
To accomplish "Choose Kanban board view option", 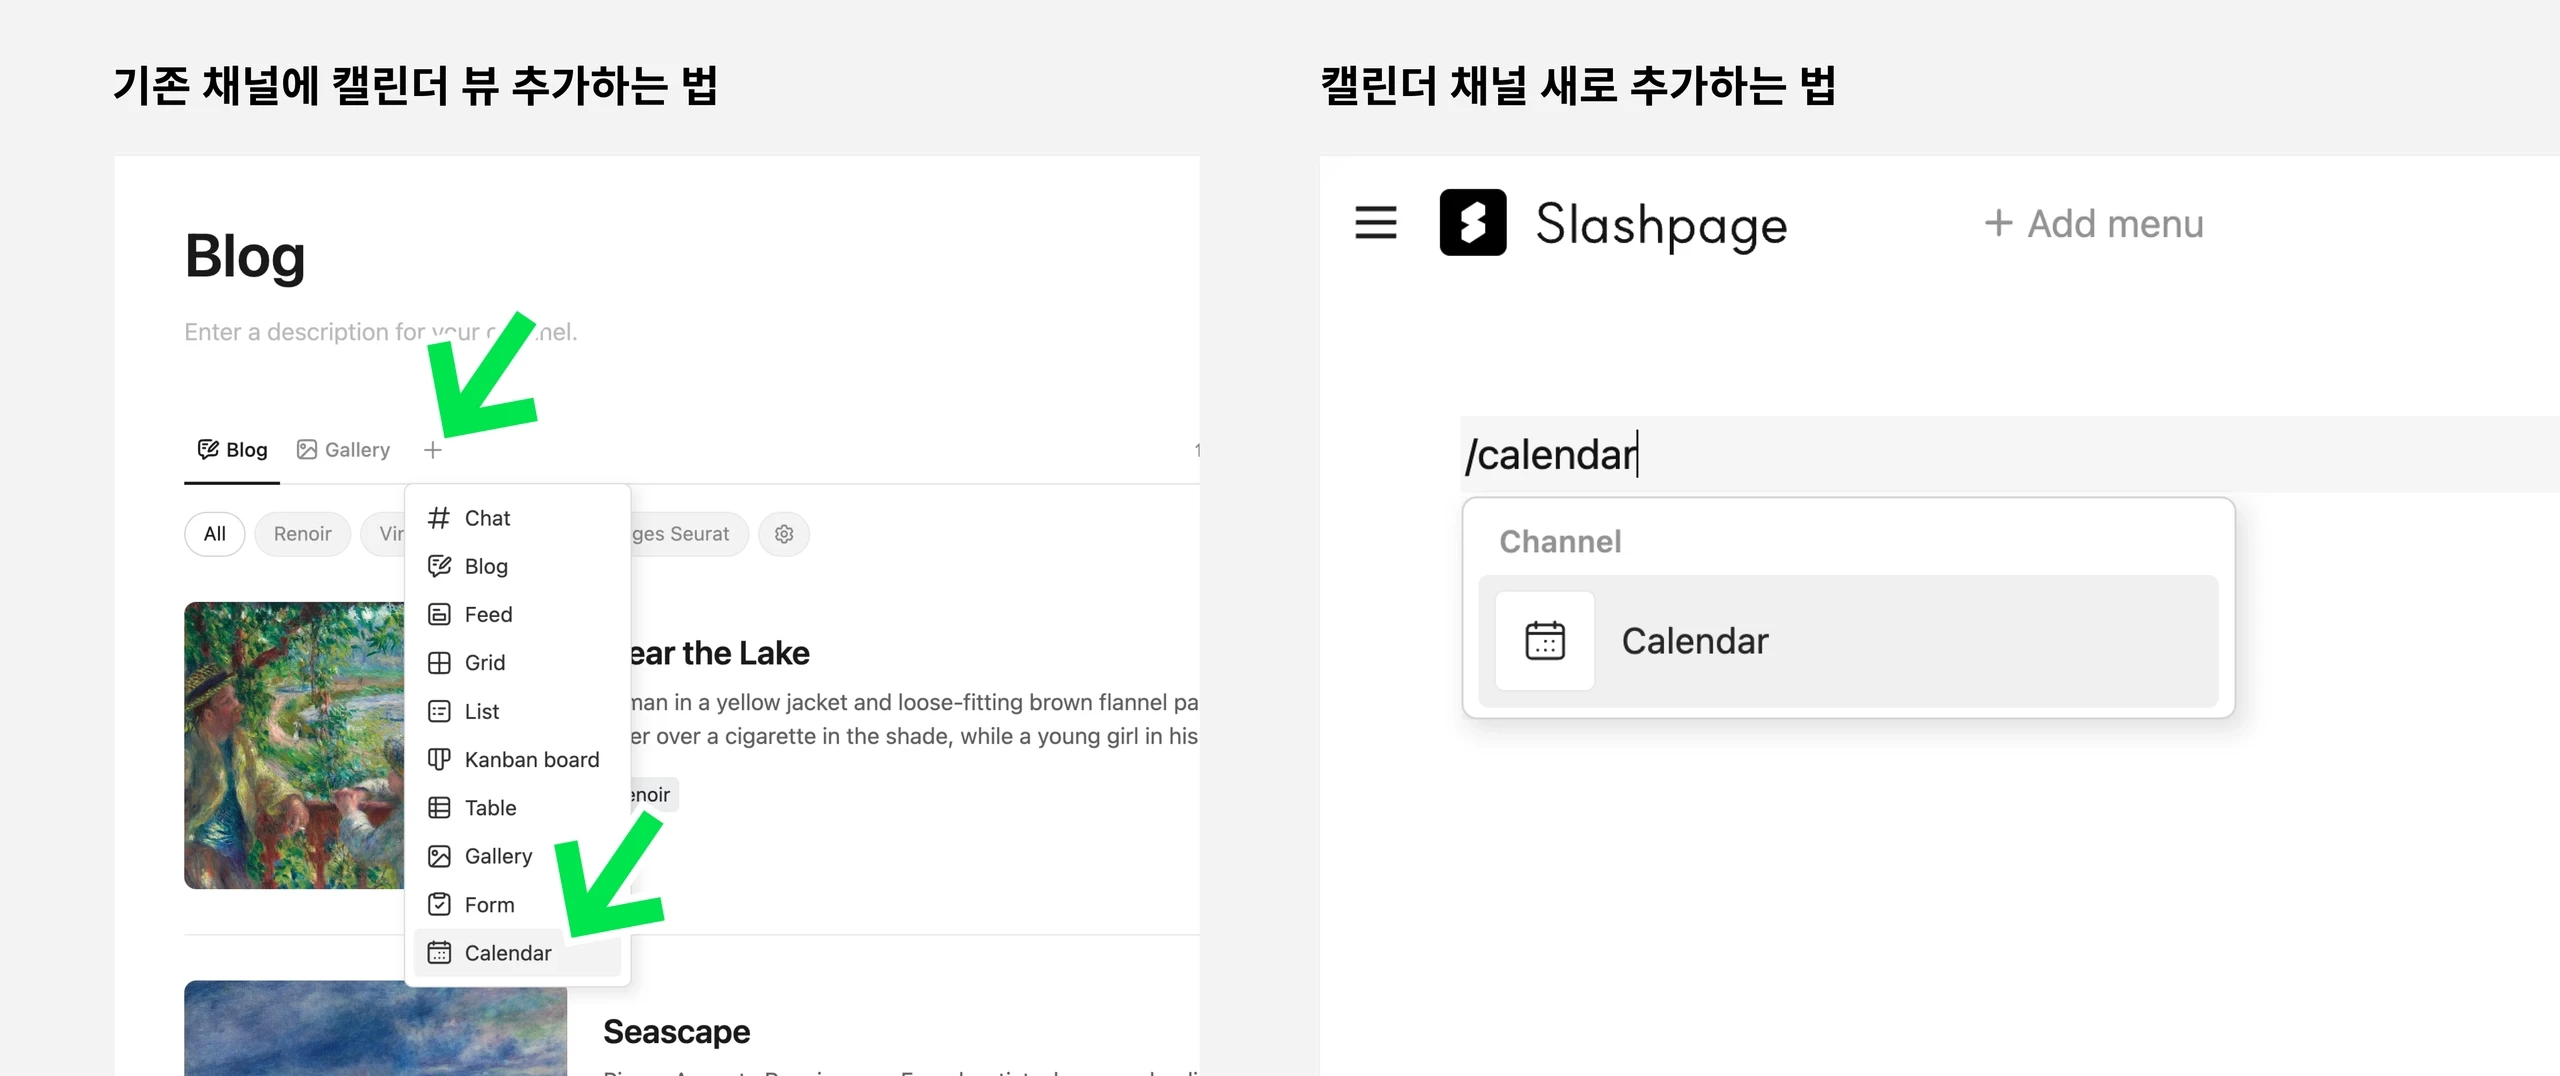I will (x=531, y=760).
